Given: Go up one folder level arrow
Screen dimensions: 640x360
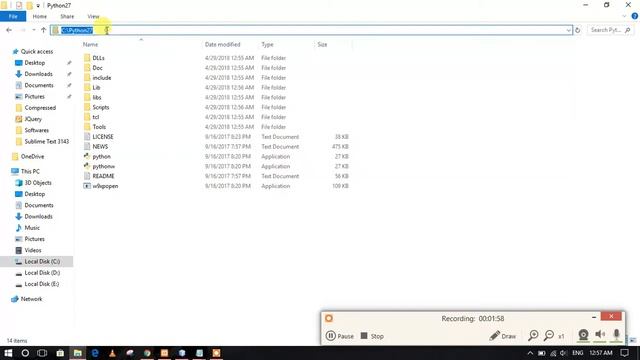Looking at the screenshot, I should [43, 30].
